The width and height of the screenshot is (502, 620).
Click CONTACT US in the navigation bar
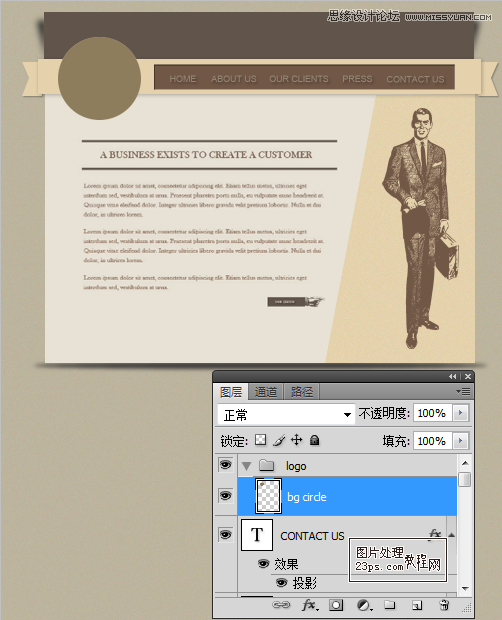[415, 79]
